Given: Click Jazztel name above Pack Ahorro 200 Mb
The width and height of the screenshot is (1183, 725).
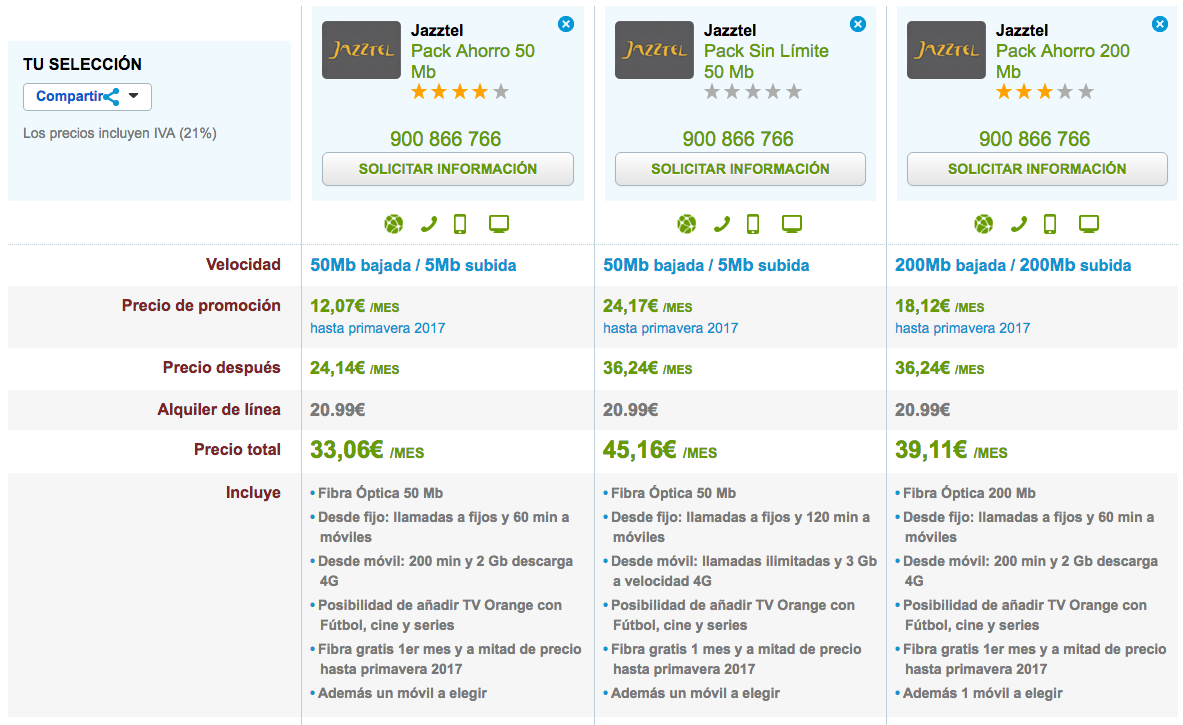Looking at the screenshot, I should coord(1022,30).
